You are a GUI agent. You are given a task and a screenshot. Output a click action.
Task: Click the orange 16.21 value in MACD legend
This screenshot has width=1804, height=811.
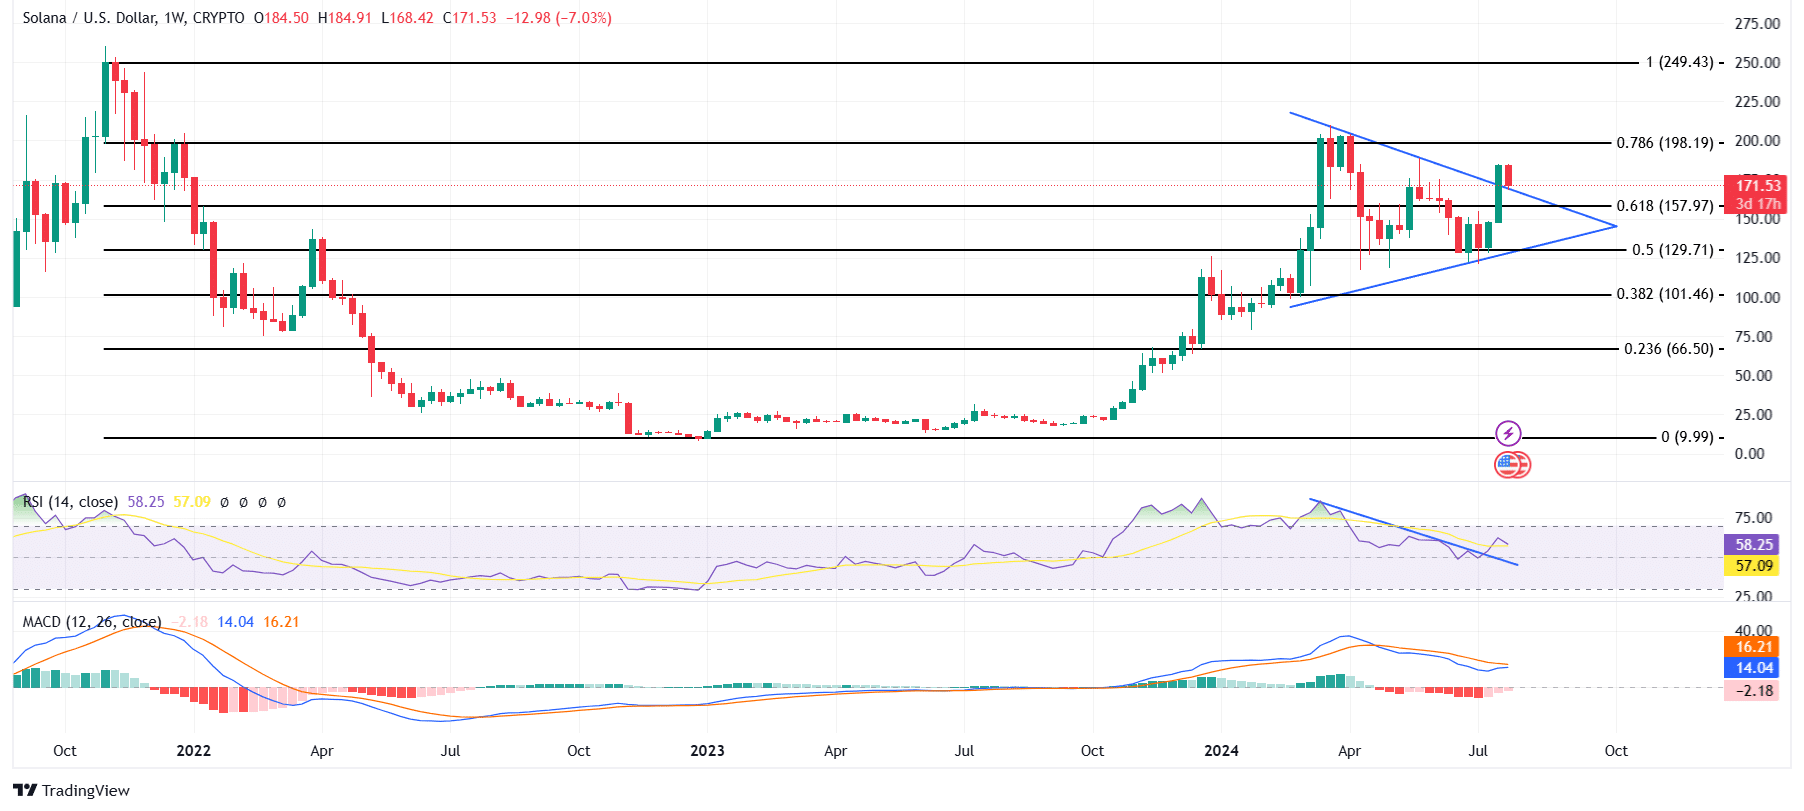point(281,622)
